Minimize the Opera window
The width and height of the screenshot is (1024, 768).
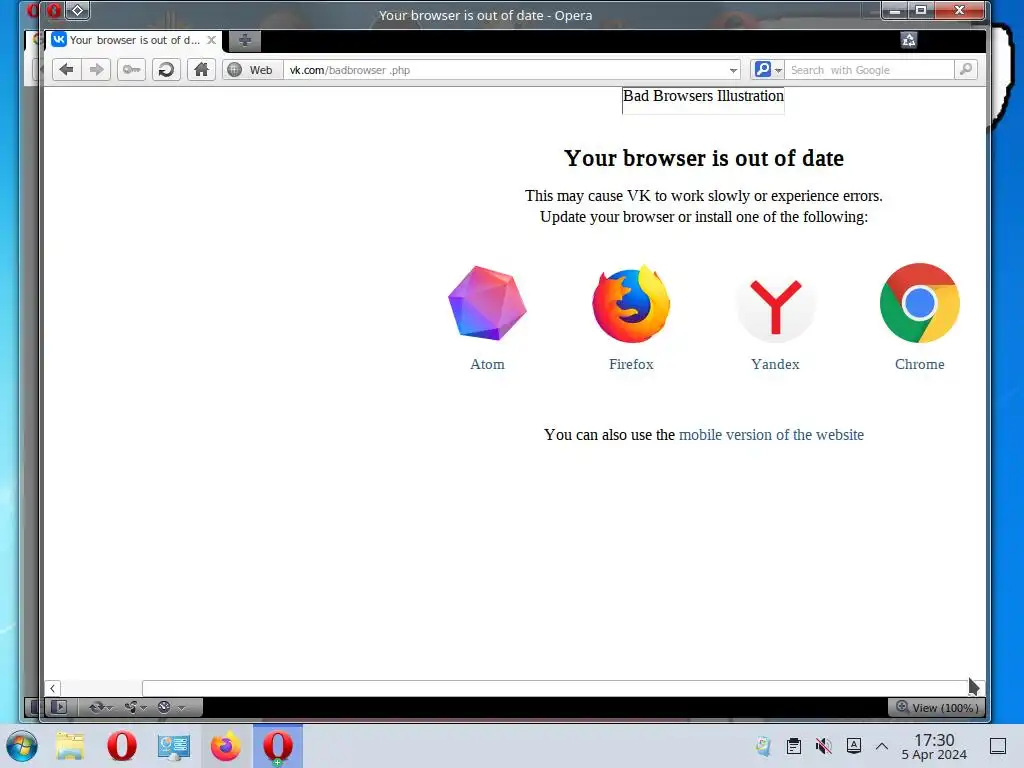click(895, 10)
